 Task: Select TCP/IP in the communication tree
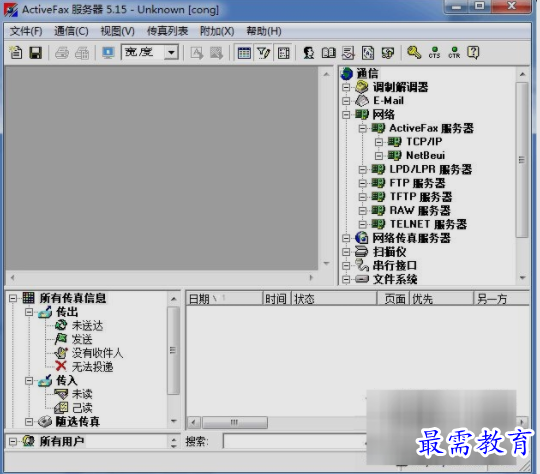[x=424, y=142]
